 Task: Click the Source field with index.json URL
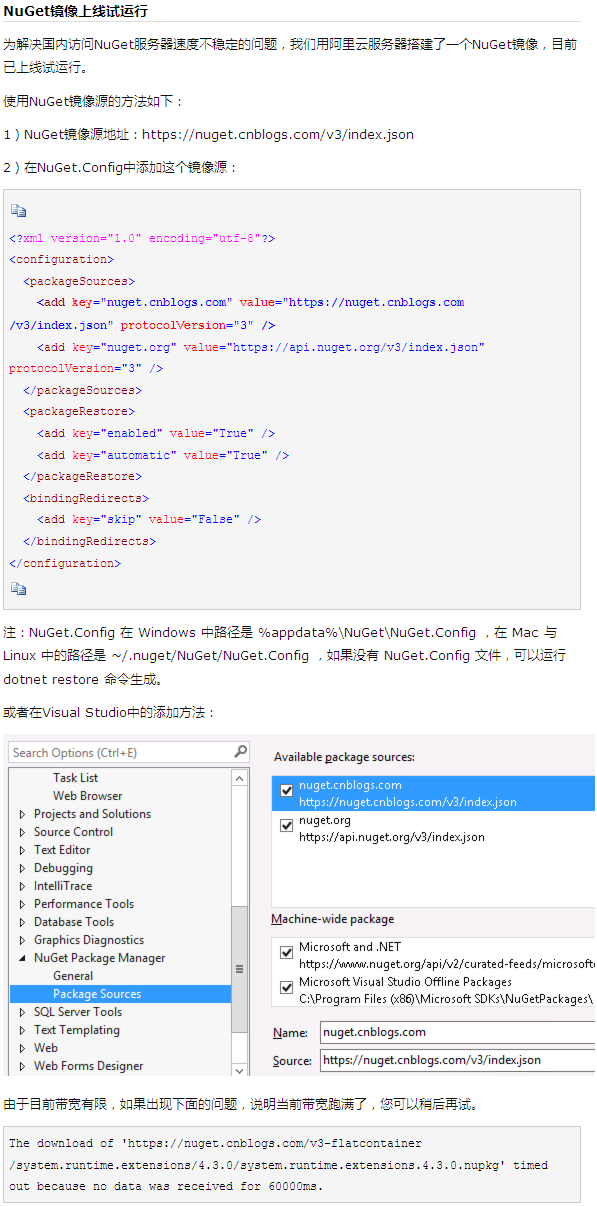point(457,1060)
